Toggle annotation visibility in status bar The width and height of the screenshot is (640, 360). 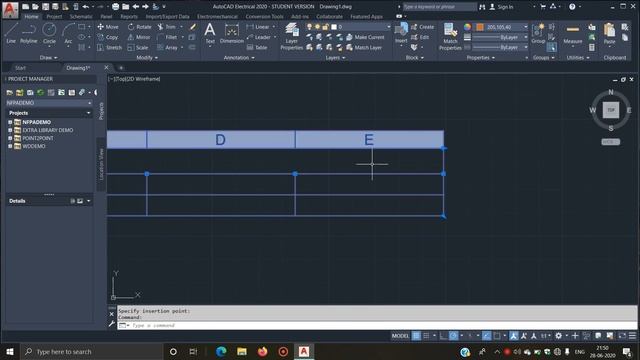point(514,336)
